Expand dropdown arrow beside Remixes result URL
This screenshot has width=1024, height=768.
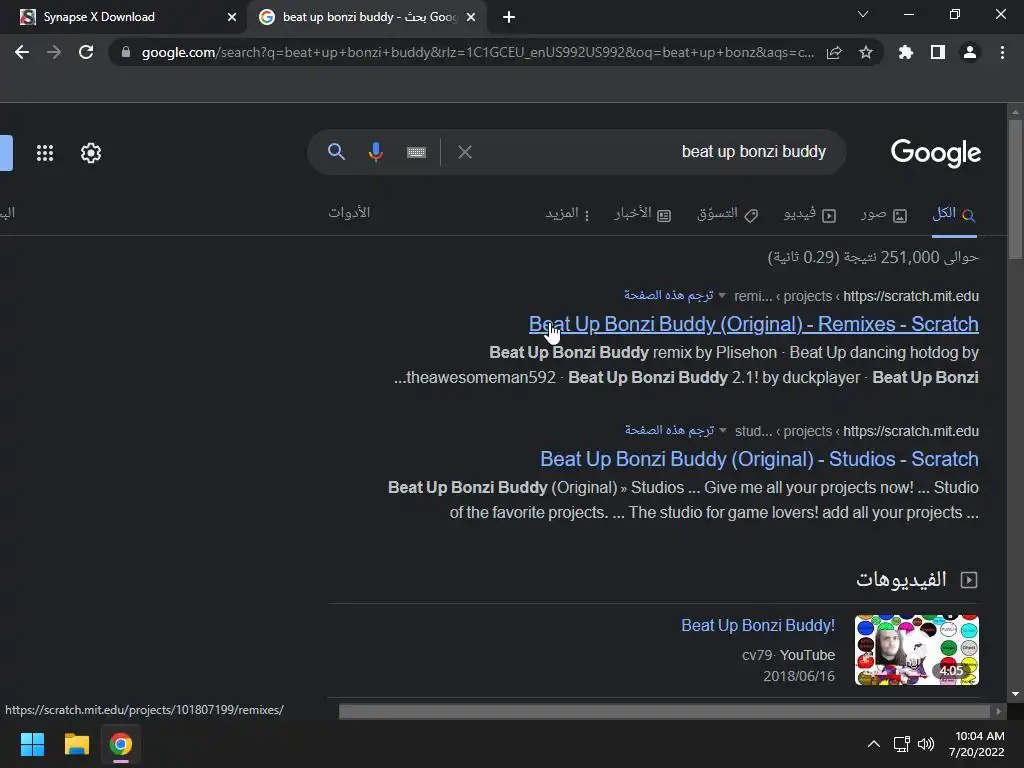pos(722,296)
